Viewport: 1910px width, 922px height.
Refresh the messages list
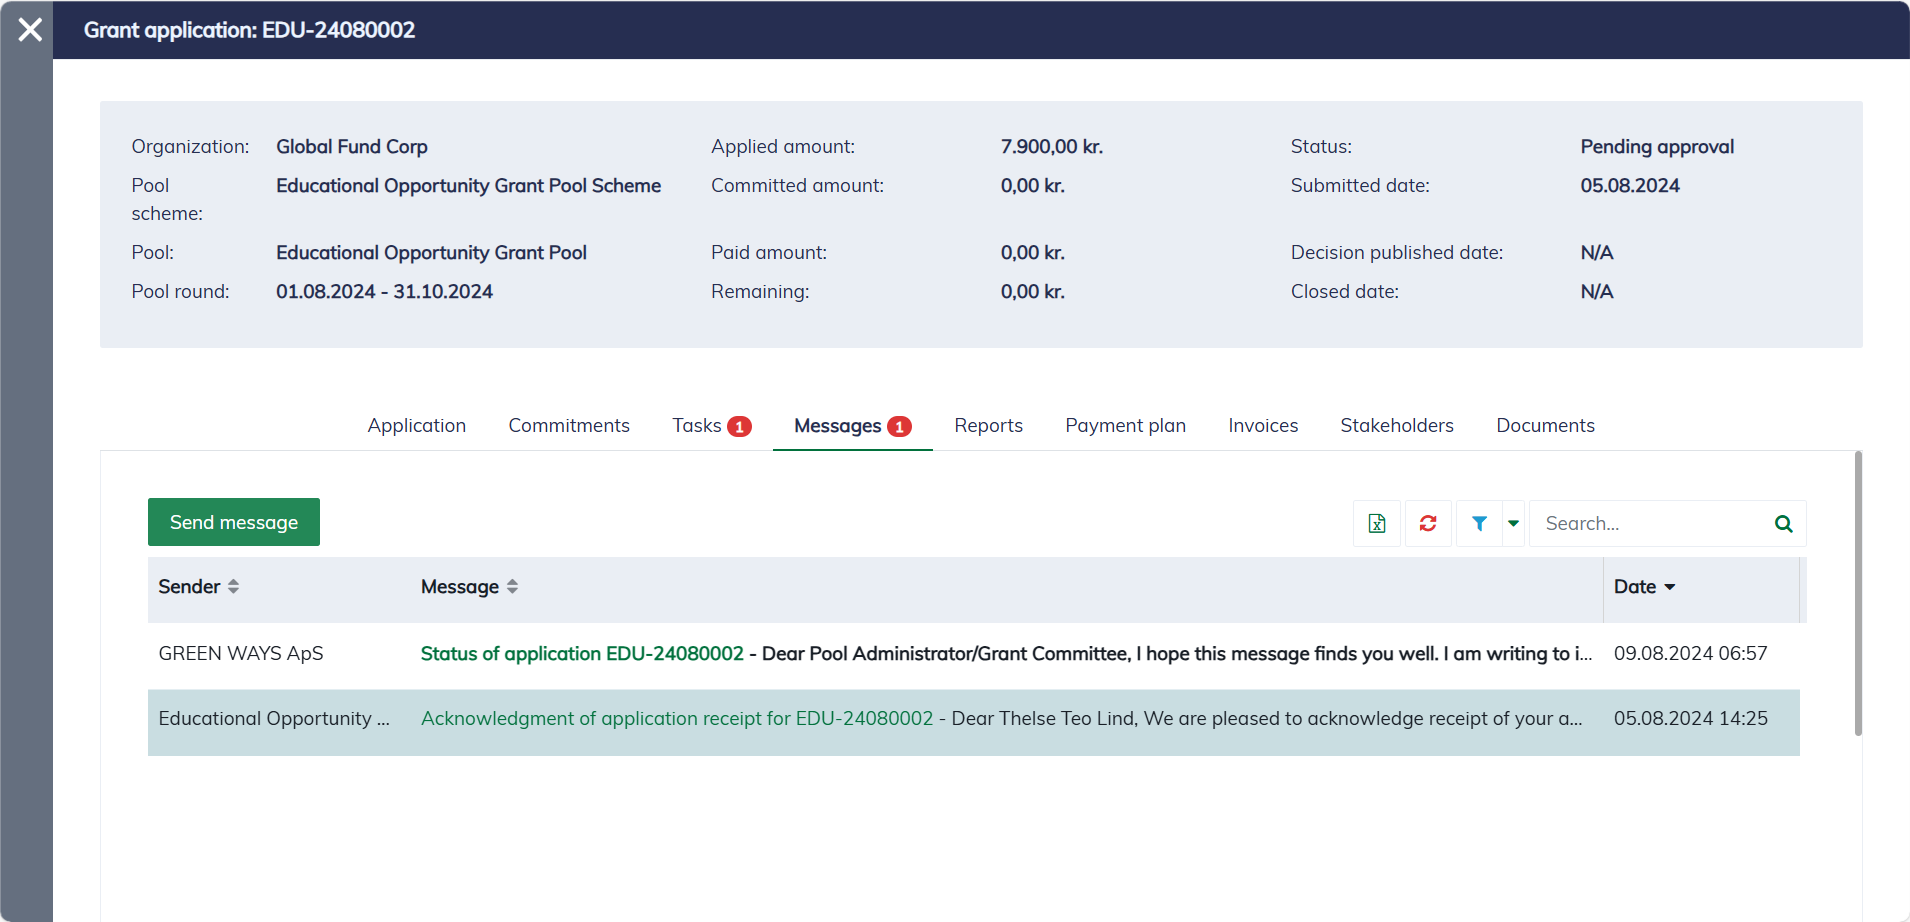point(1428,524)
